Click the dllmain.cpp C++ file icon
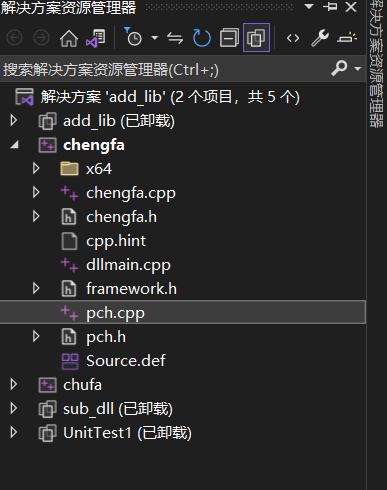 click(x=69, y=265)
